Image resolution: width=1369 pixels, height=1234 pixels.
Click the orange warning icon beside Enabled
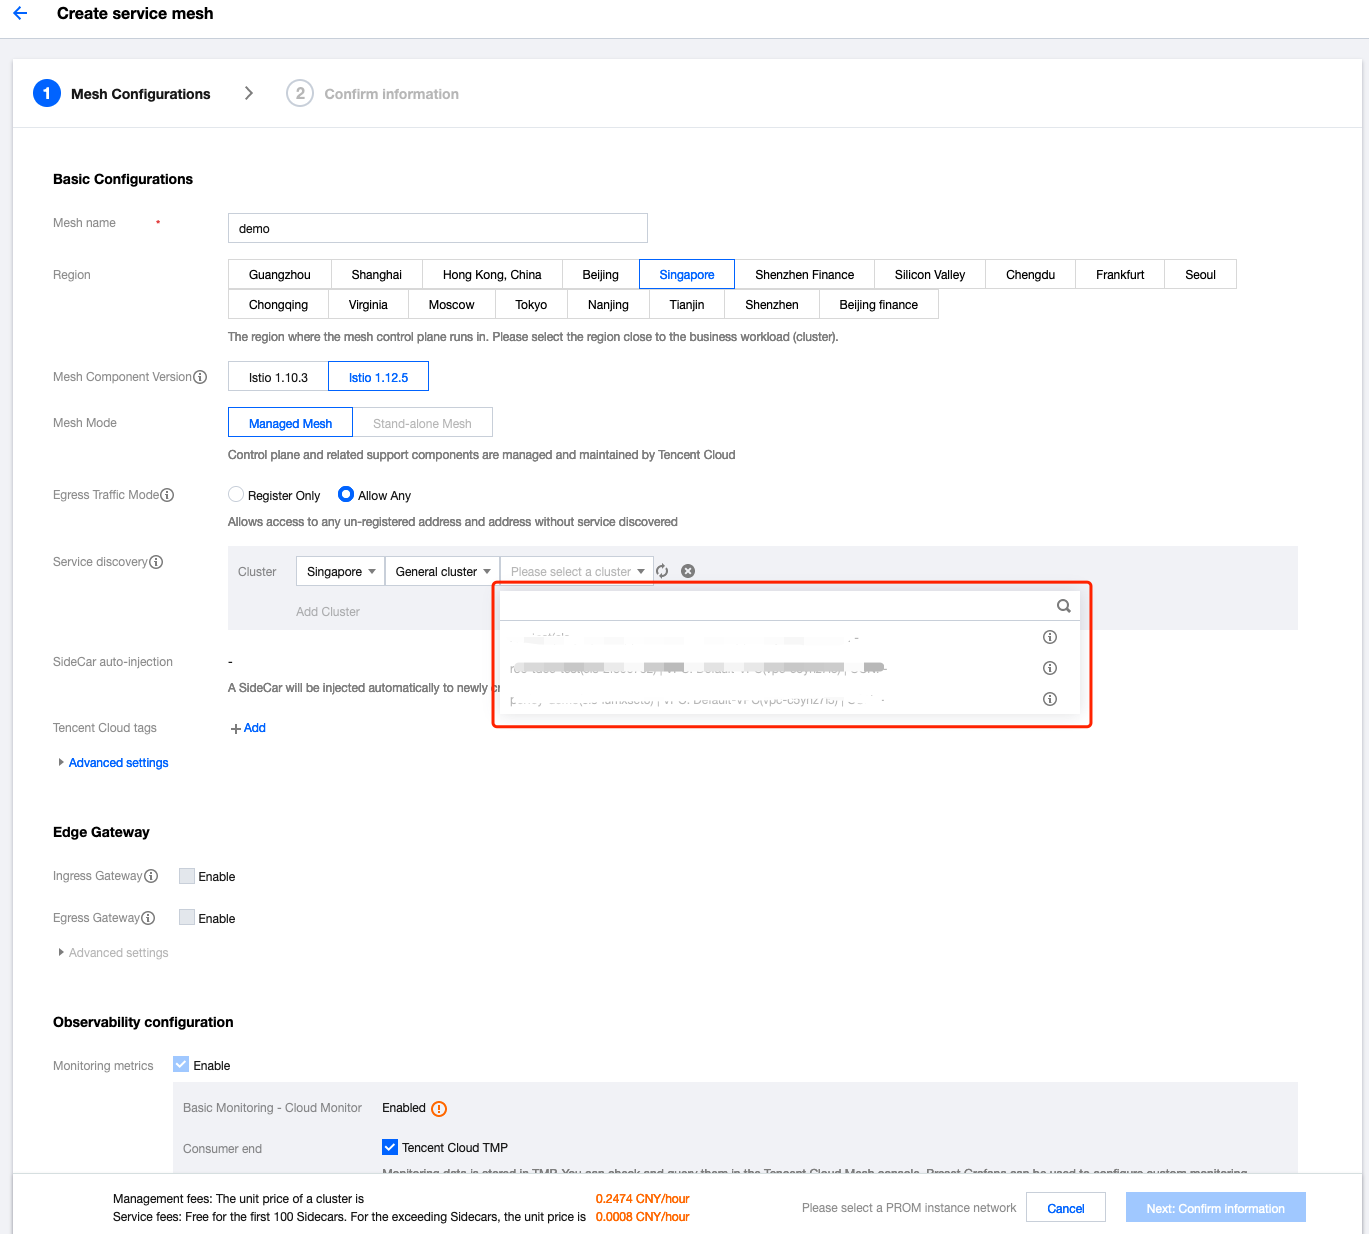tap(439, 1109)
